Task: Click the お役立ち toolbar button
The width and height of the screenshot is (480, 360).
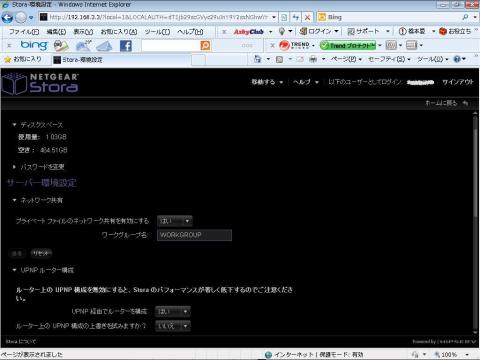Action: (455, 31)
